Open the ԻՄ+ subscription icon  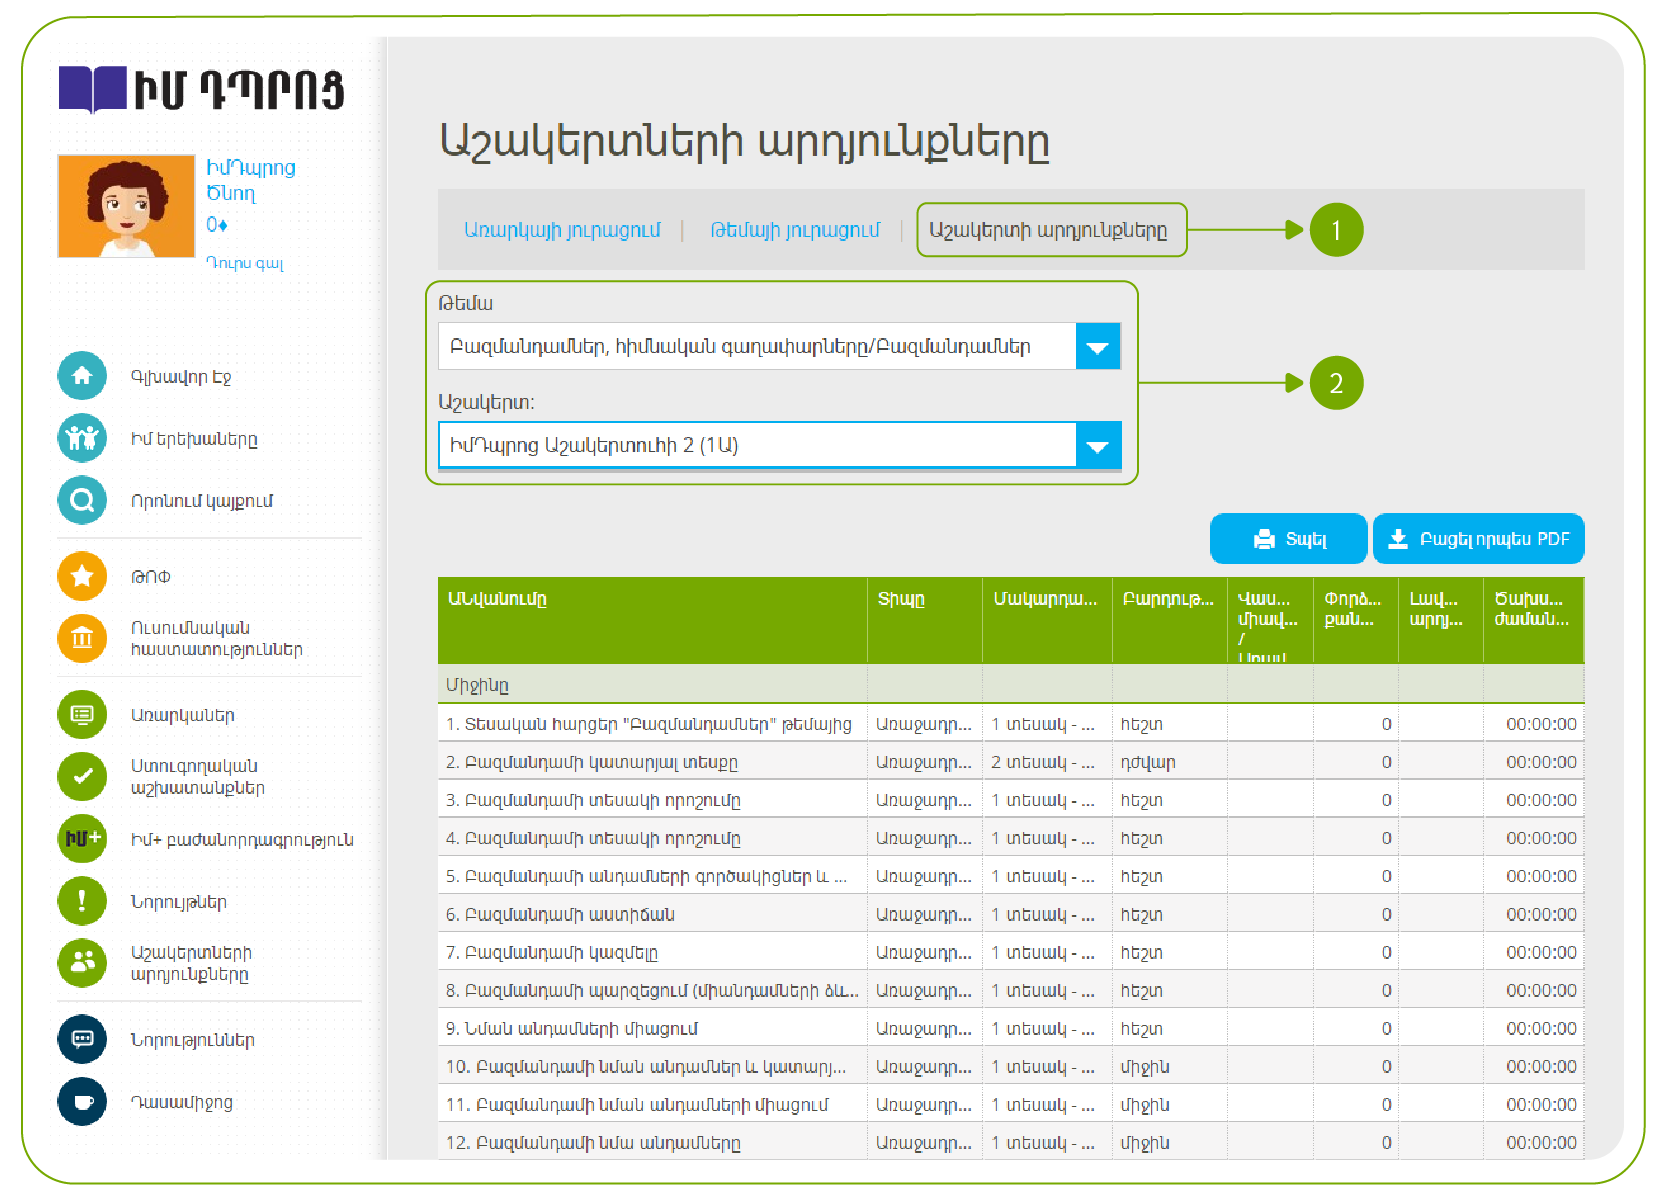[82, 839]
